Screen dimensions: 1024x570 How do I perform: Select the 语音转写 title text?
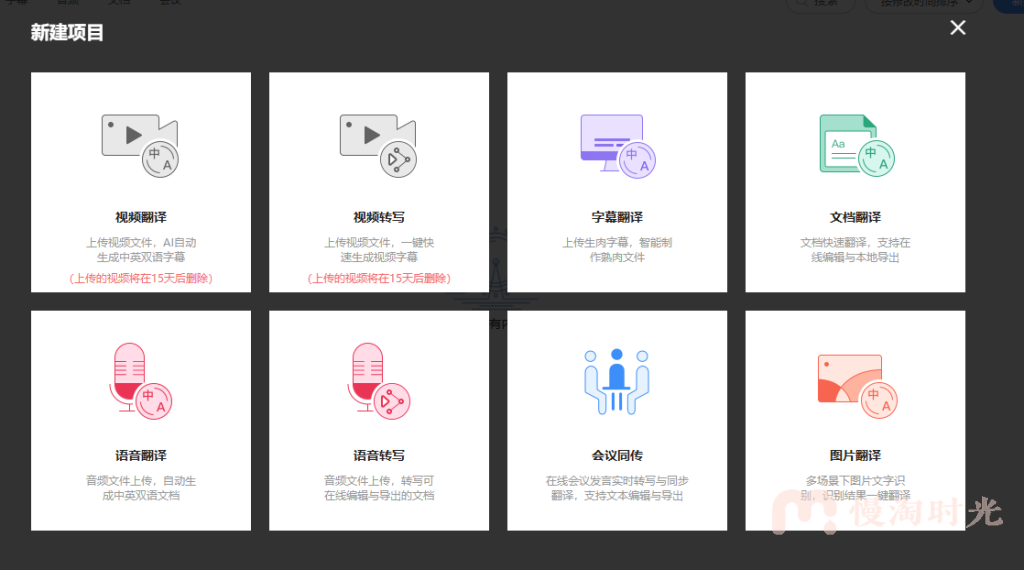coord(379,456)
